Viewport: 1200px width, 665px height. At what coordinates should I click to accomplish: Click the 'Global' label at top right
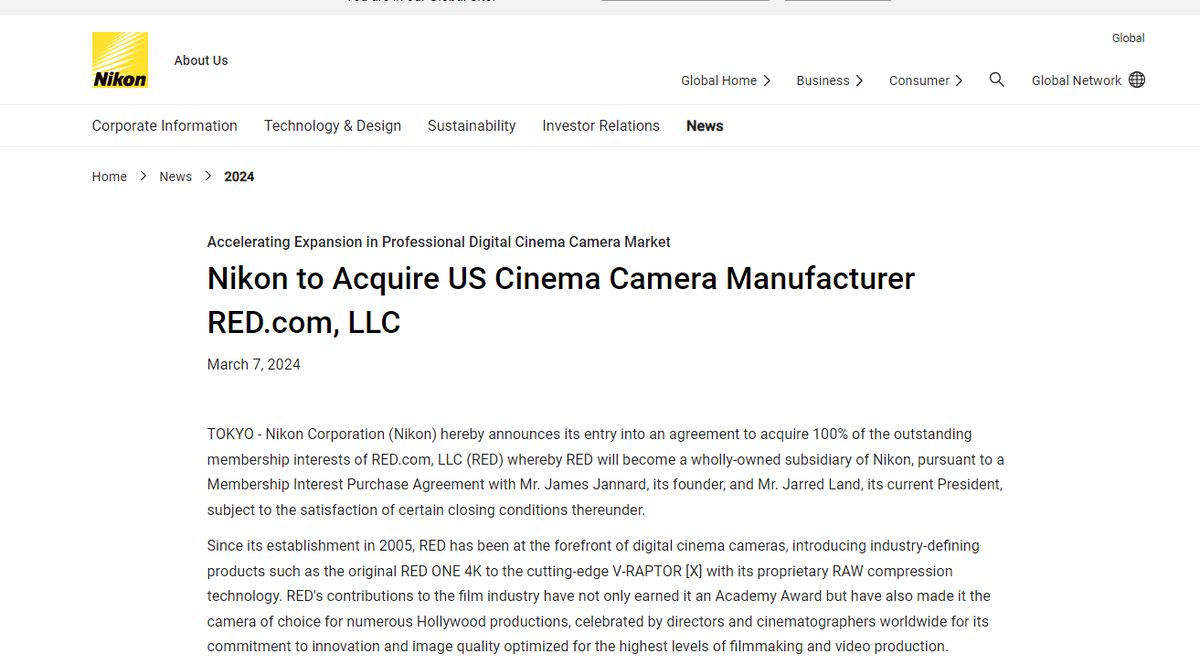[1128, 38]
